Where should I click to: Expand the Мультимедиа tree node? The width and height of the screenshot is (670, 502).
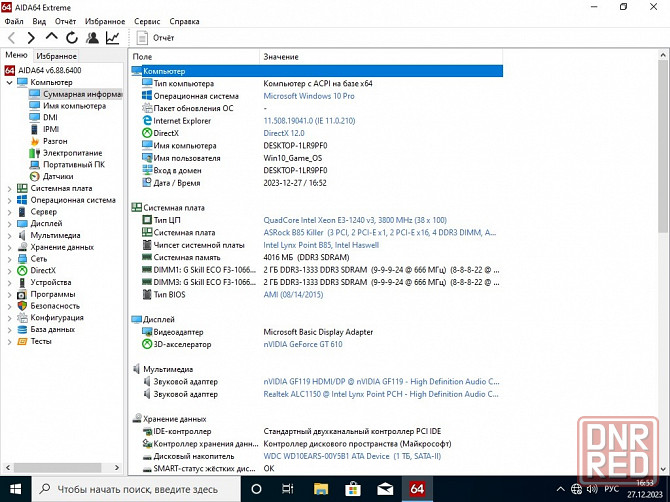click(9, 235)
